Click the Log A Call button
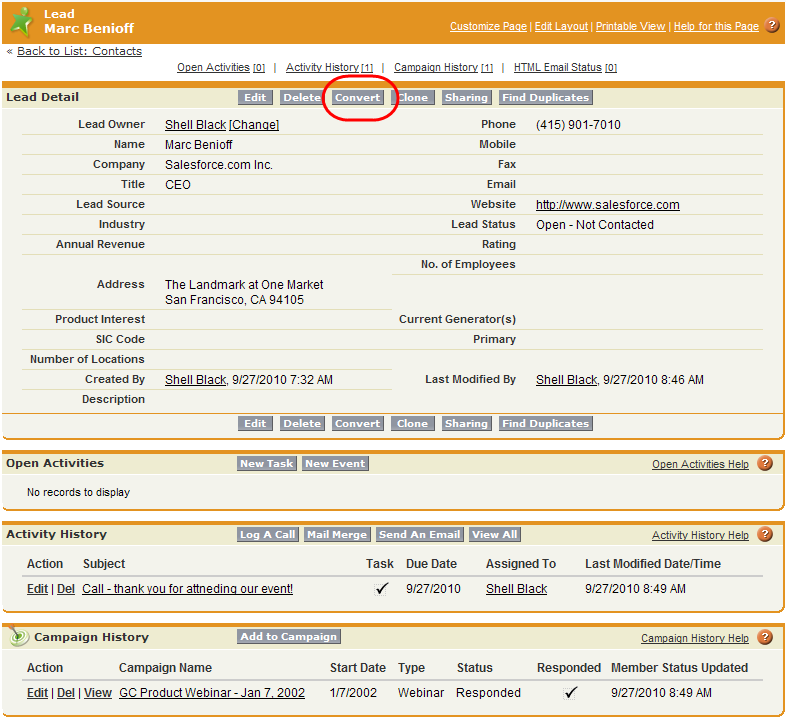 pyautogui.click(x=268, y=534)
